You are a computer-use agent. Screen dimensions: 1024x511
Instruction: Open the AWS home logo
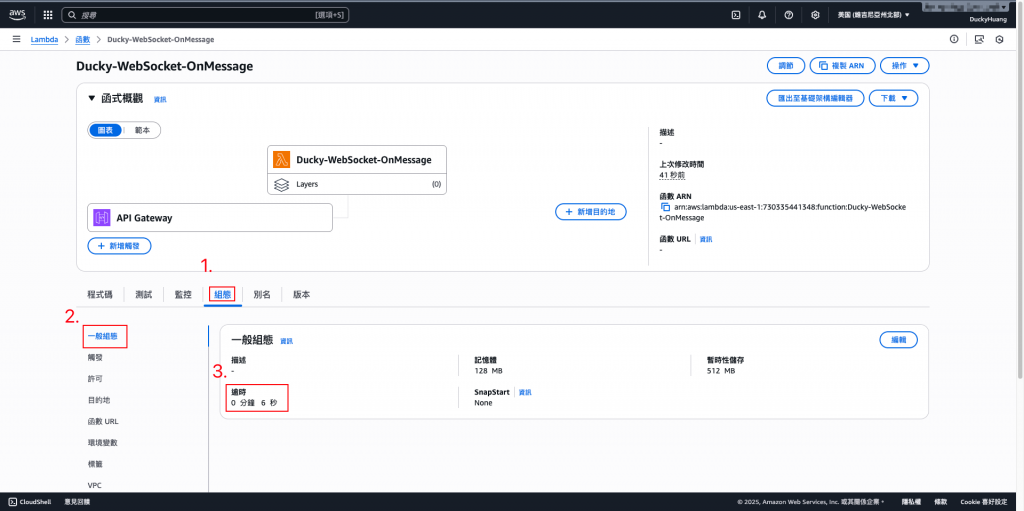[x=18, y=14]
